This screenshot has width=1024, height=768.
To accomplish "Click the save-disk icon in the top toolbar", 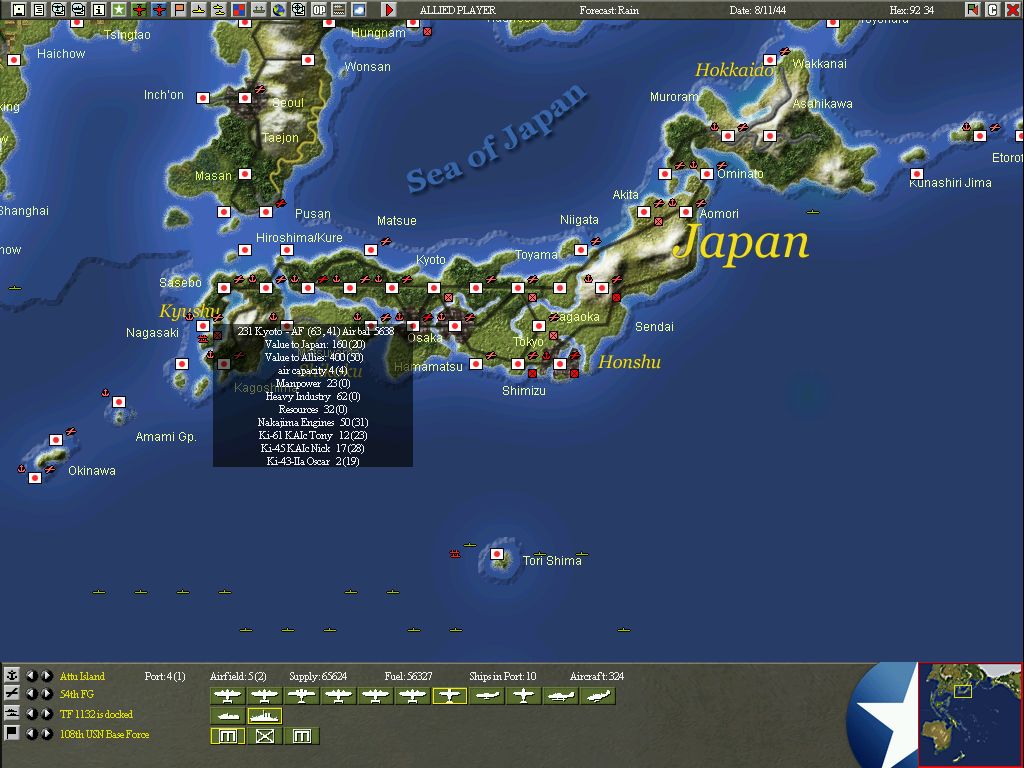I will 19,10.
